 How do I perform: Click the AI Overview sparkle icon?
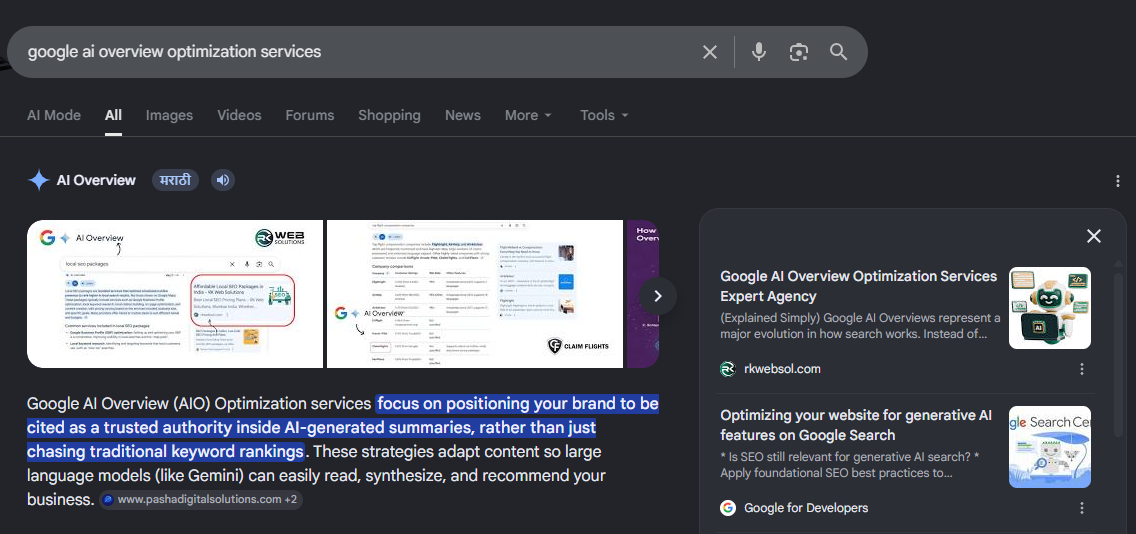pos(38,180)
